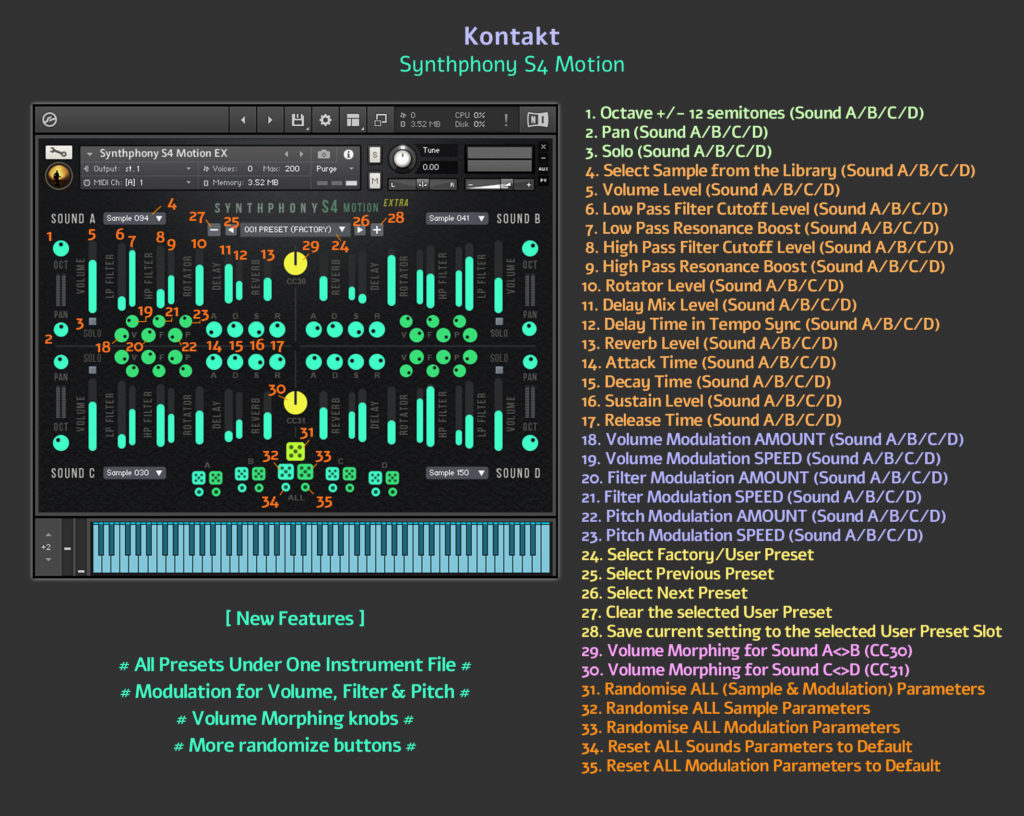
Task: Save current setting with the plus button
Action: click(x=377, y=230)
